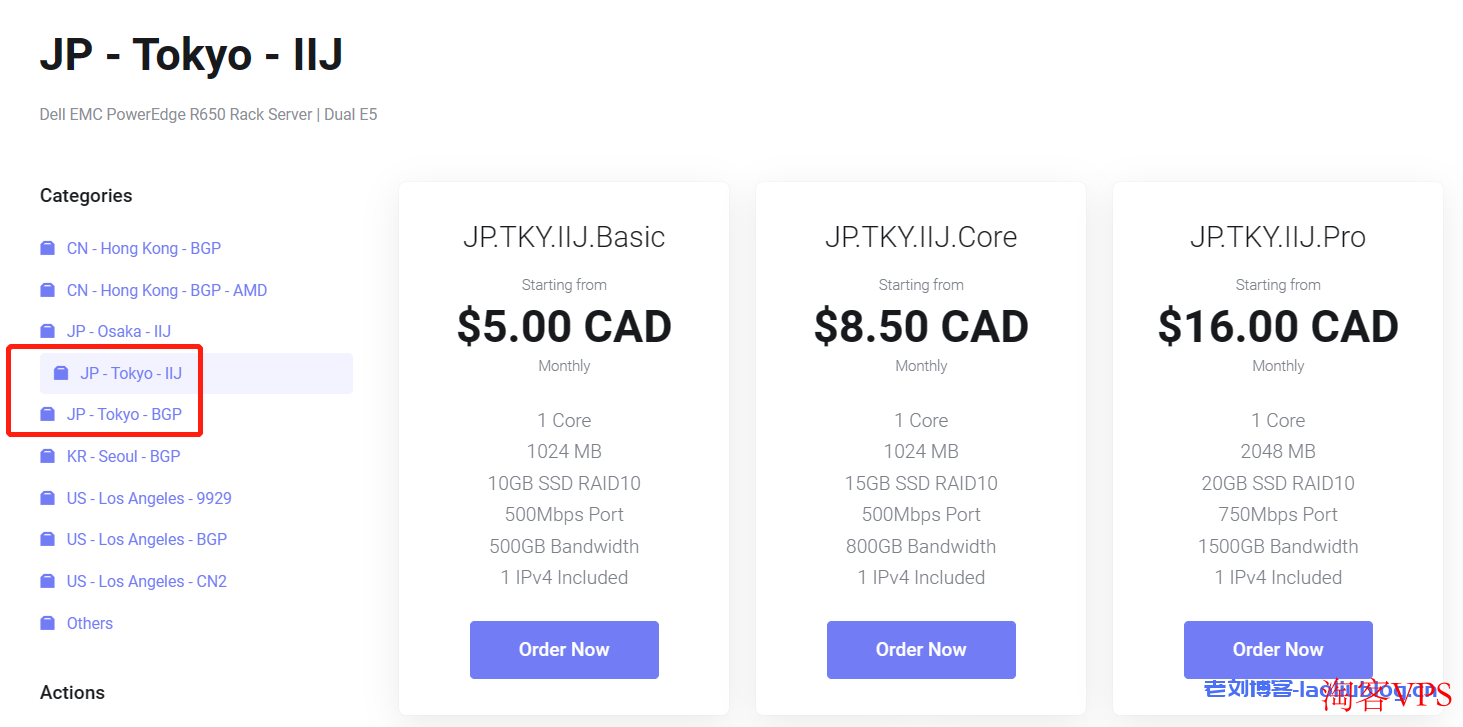Select the JP - Tokyo - BGP category

pyautogui.click(x=124, y=414)
